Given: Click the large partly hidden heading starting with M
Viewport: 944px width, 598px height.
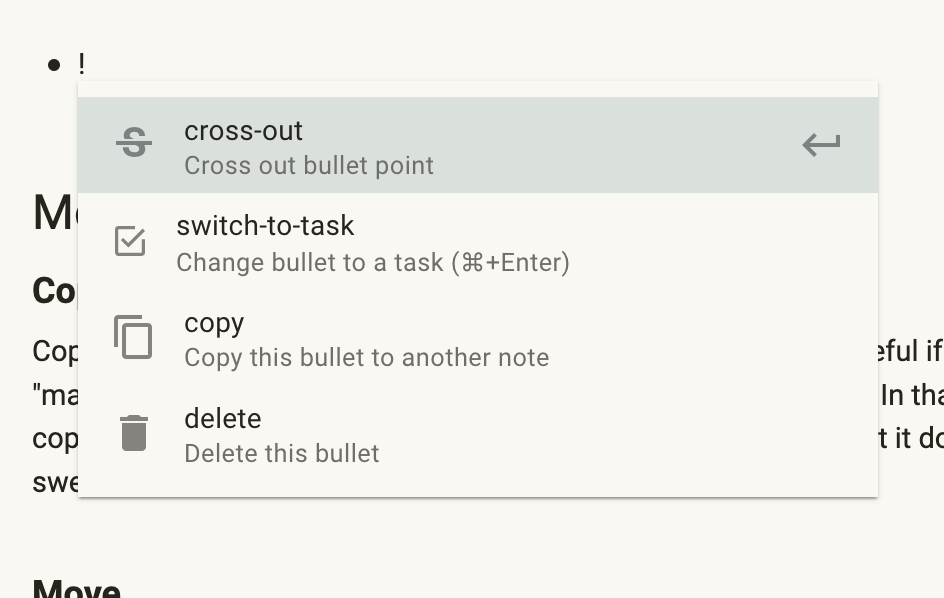Looking at the screenshot, I should tap(55, 213).
